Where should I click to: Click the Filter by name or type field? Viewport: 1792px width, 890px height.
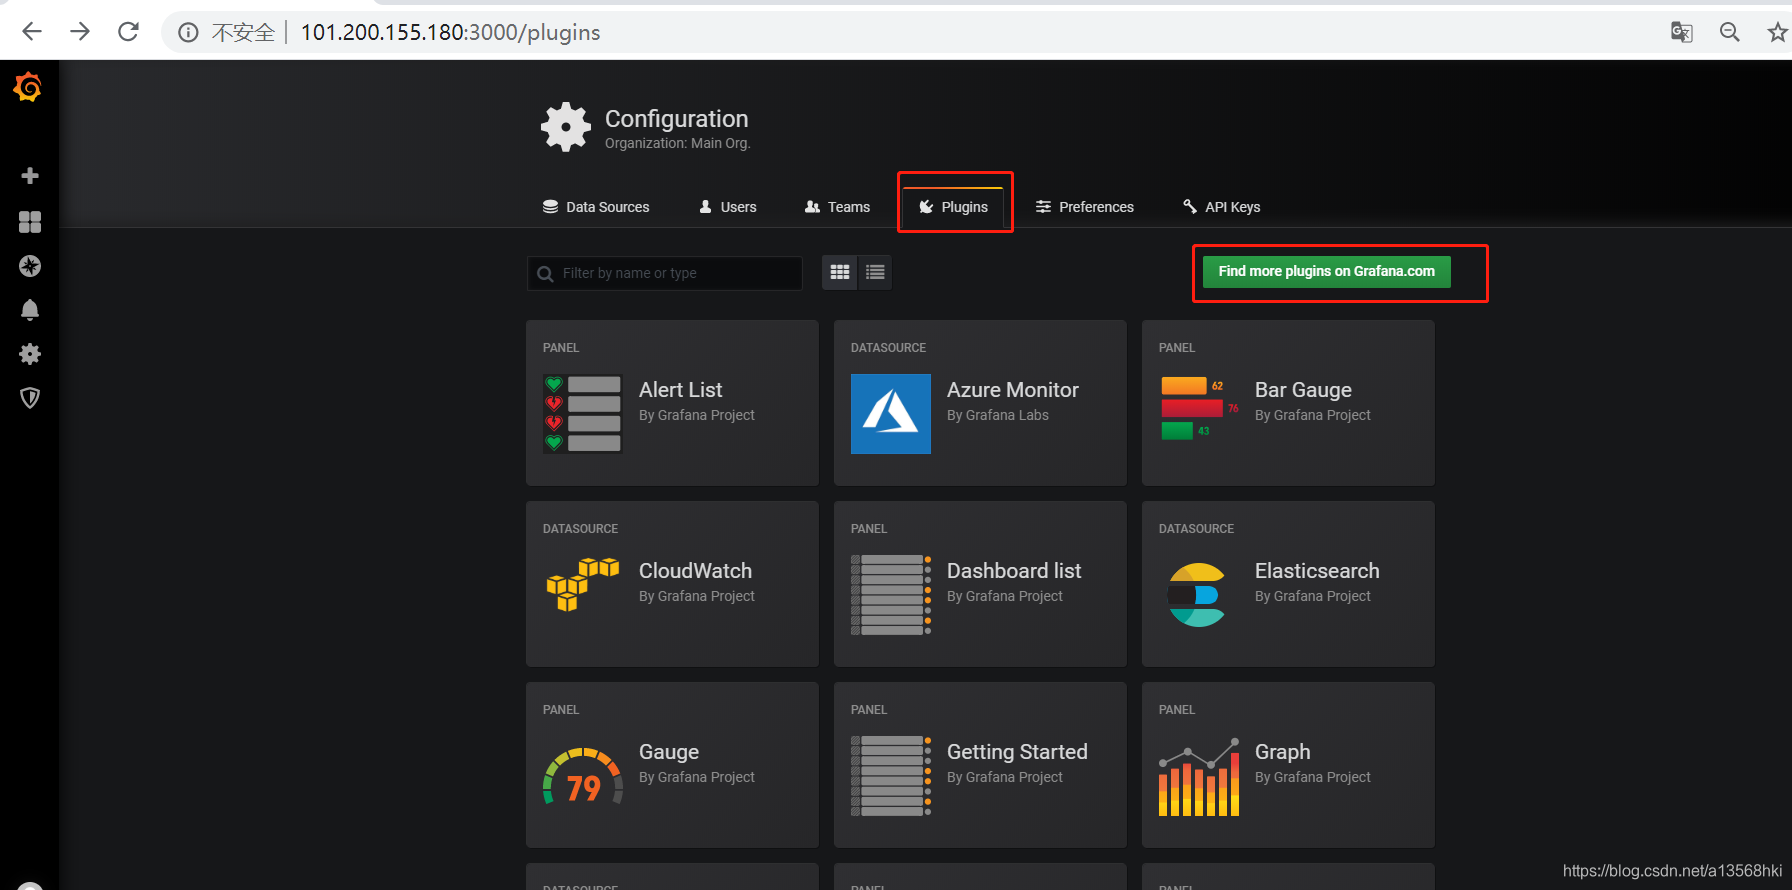[x=665, y=273]
